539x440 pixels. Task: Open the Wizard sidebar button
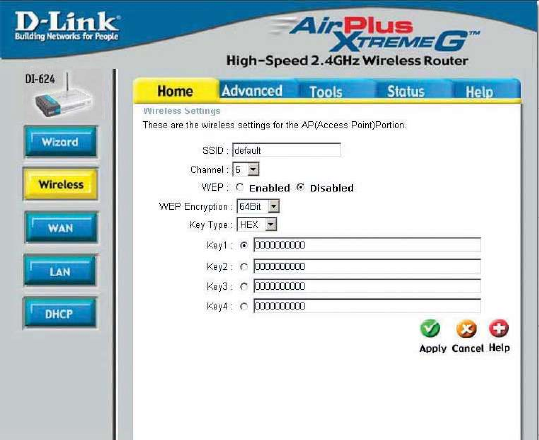(60, 142)
